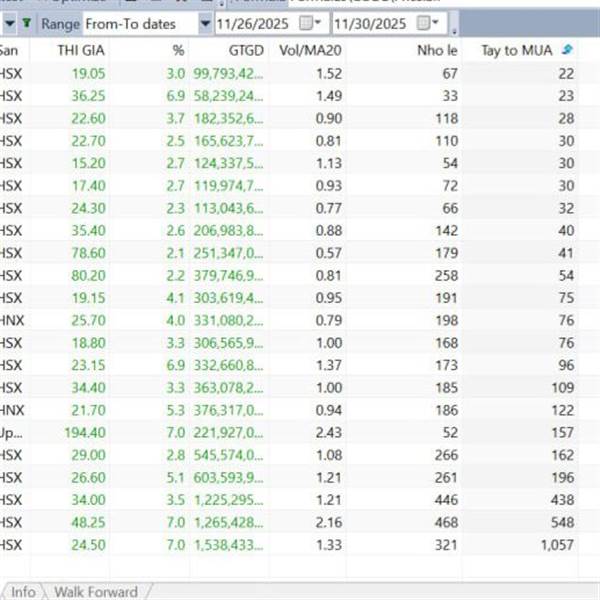Click the green filter funnel icon
600x600 pixels.
[x=26, y=23]
